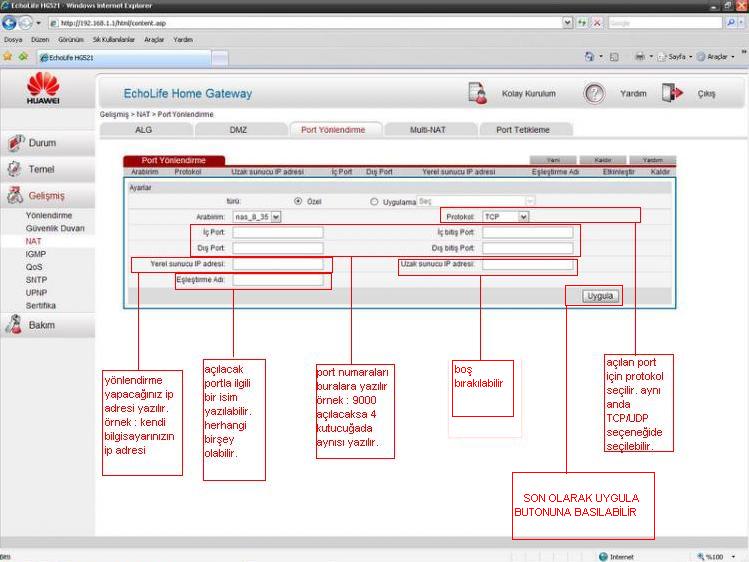Open the zoom level %100 dropdown arrow
Viewport: 749px width, 562px height.
click(733, 557)
